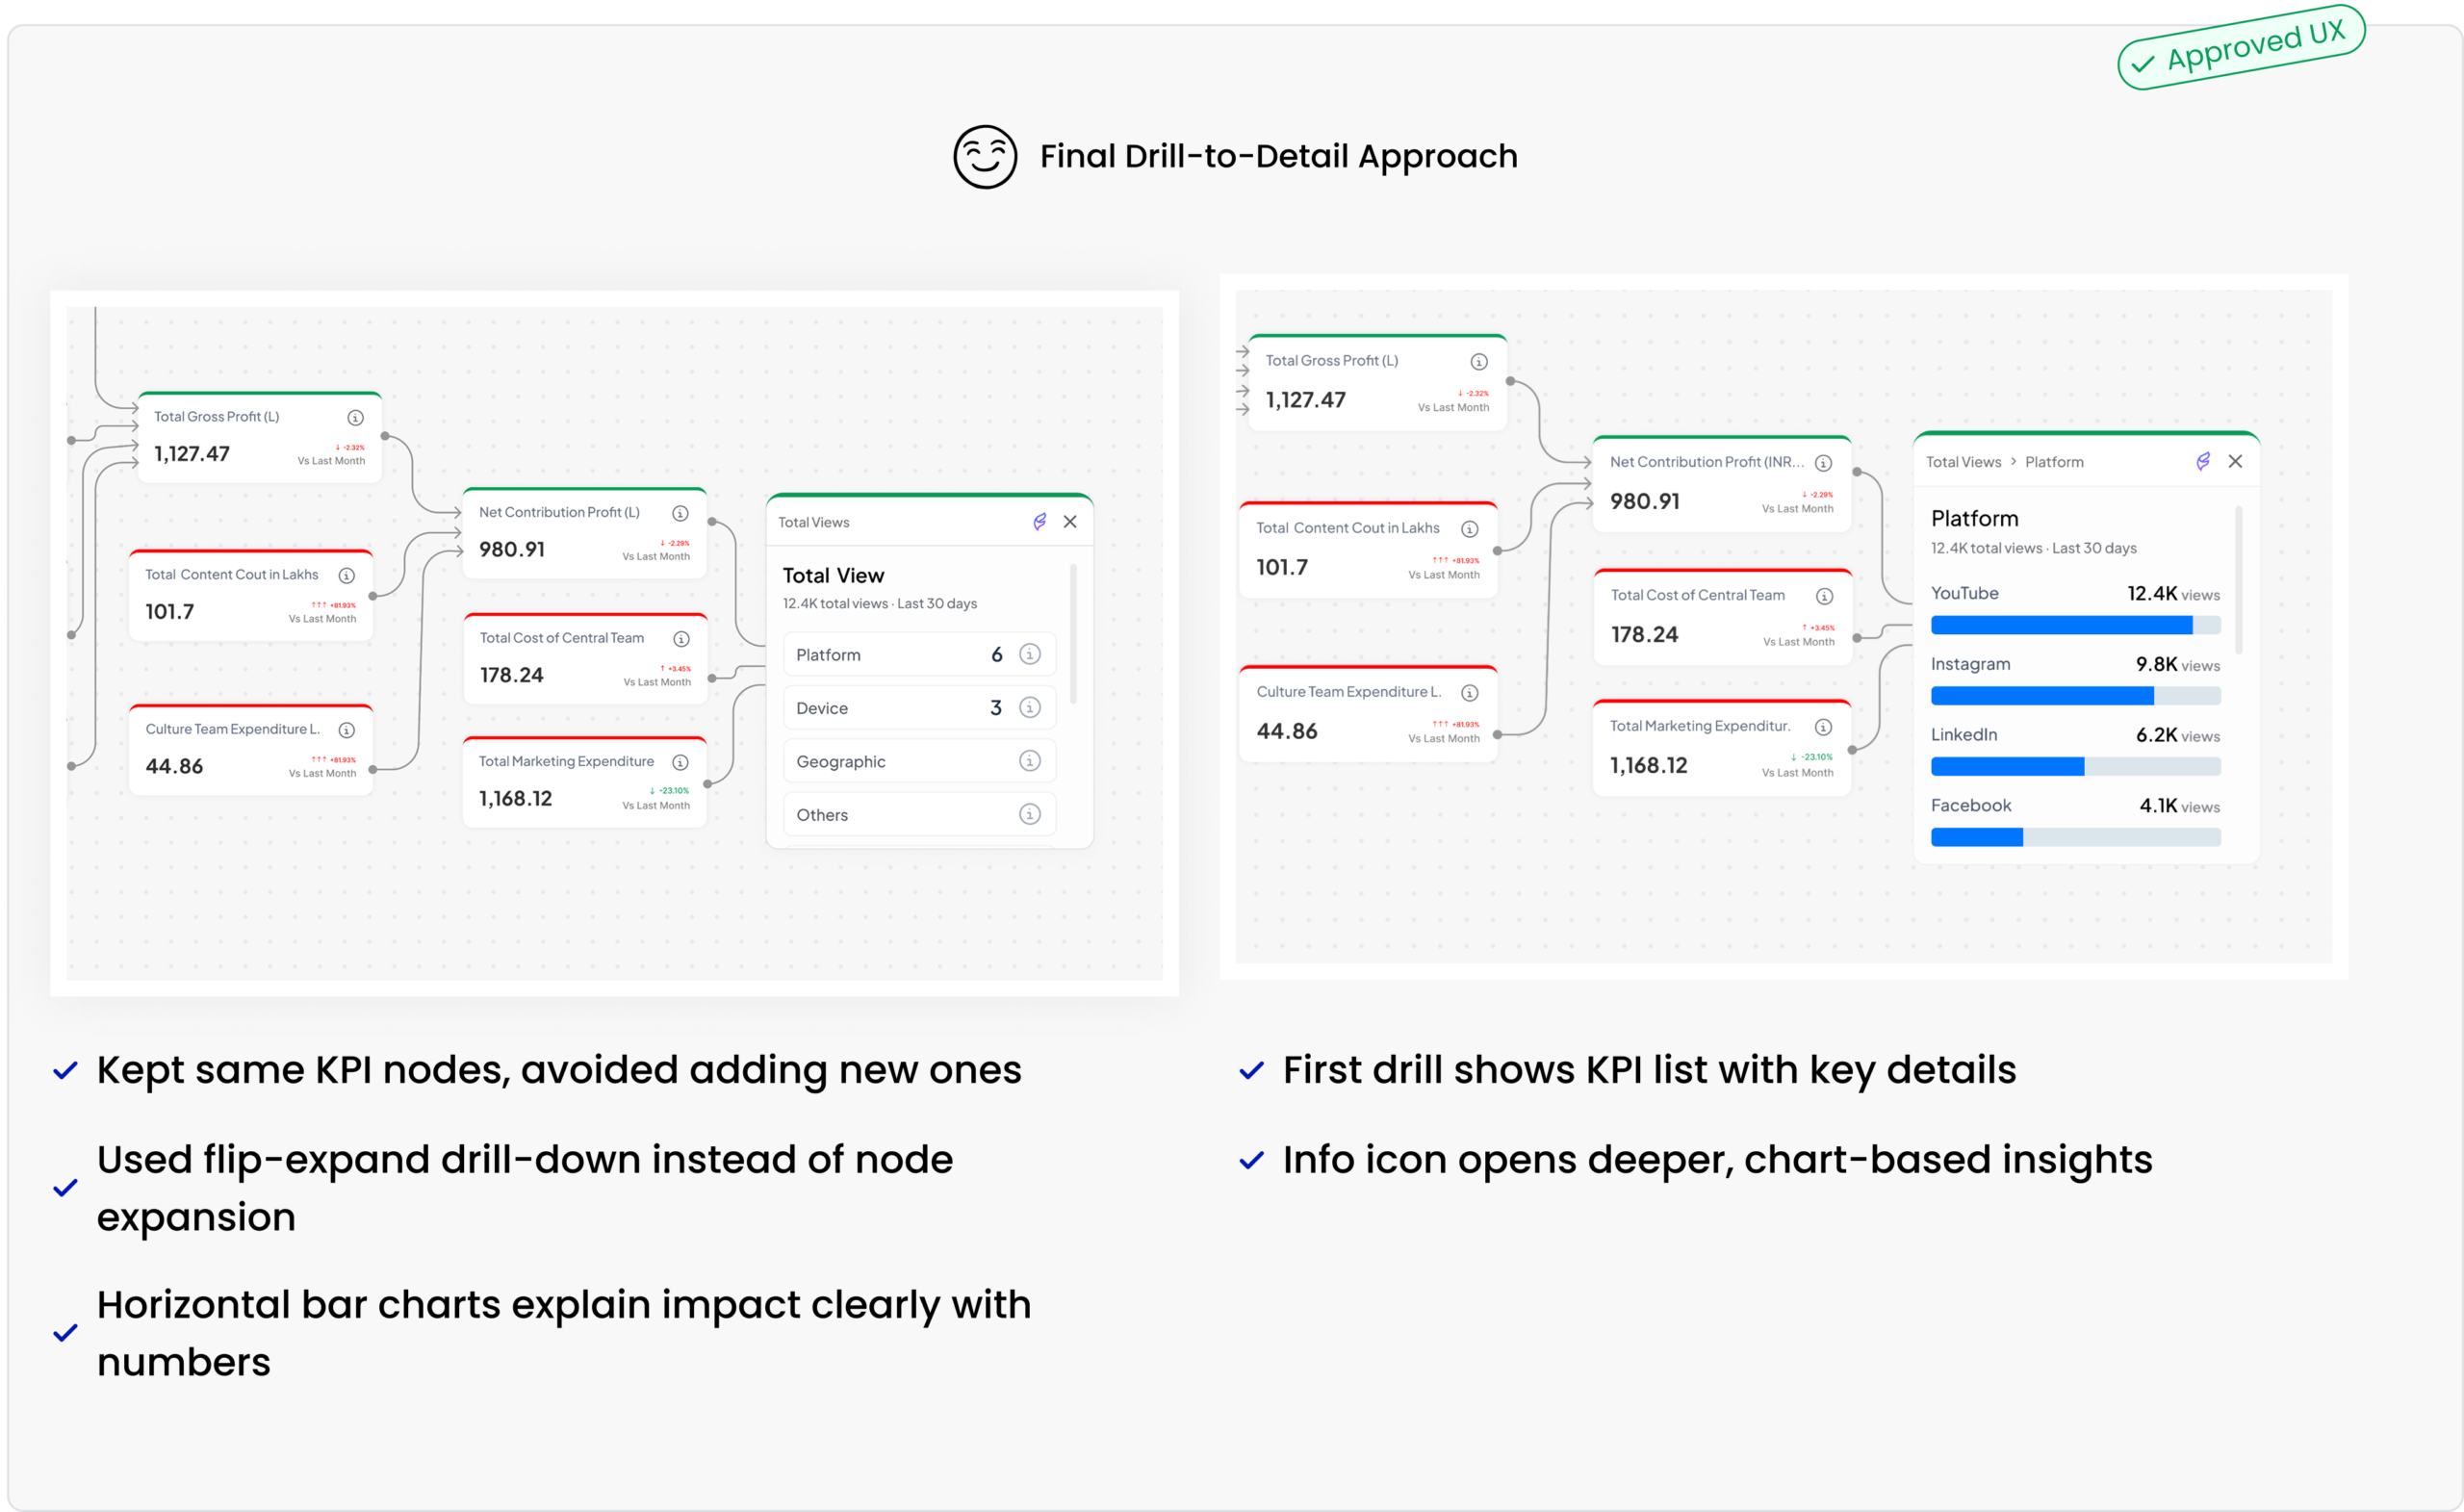This screenshot has height=1512, width=2464.
Task: Select the Net Contribution Profit (L) card
Action: [x=584, y=534]
